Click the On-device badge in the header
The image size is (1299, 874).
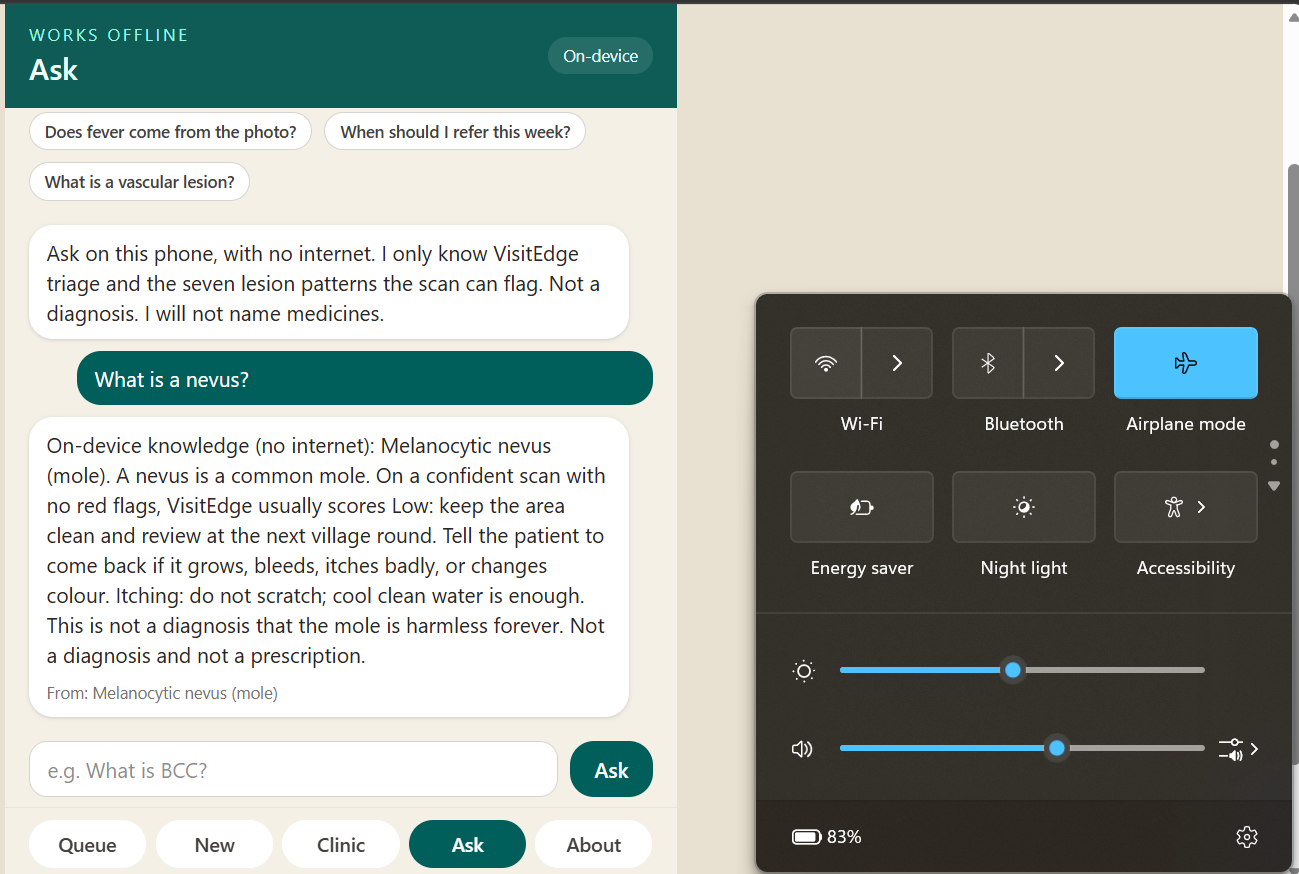601,56
